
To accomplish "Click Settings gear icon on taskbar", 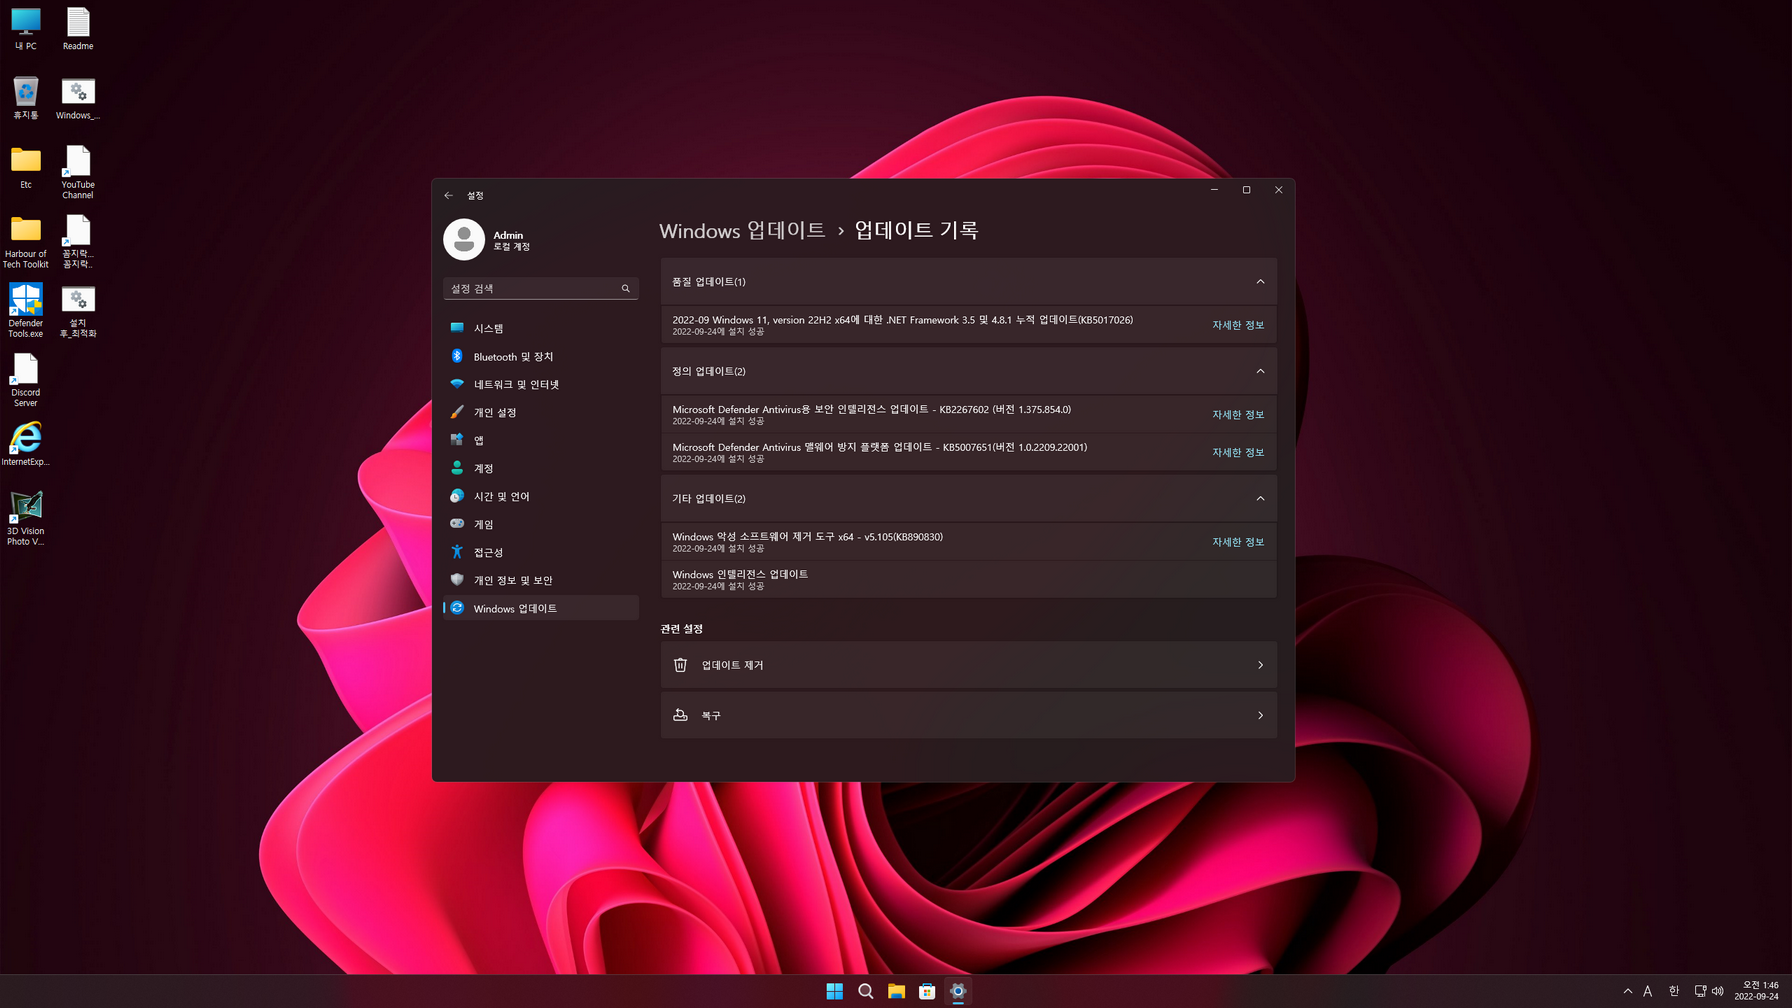I will 958,991.
